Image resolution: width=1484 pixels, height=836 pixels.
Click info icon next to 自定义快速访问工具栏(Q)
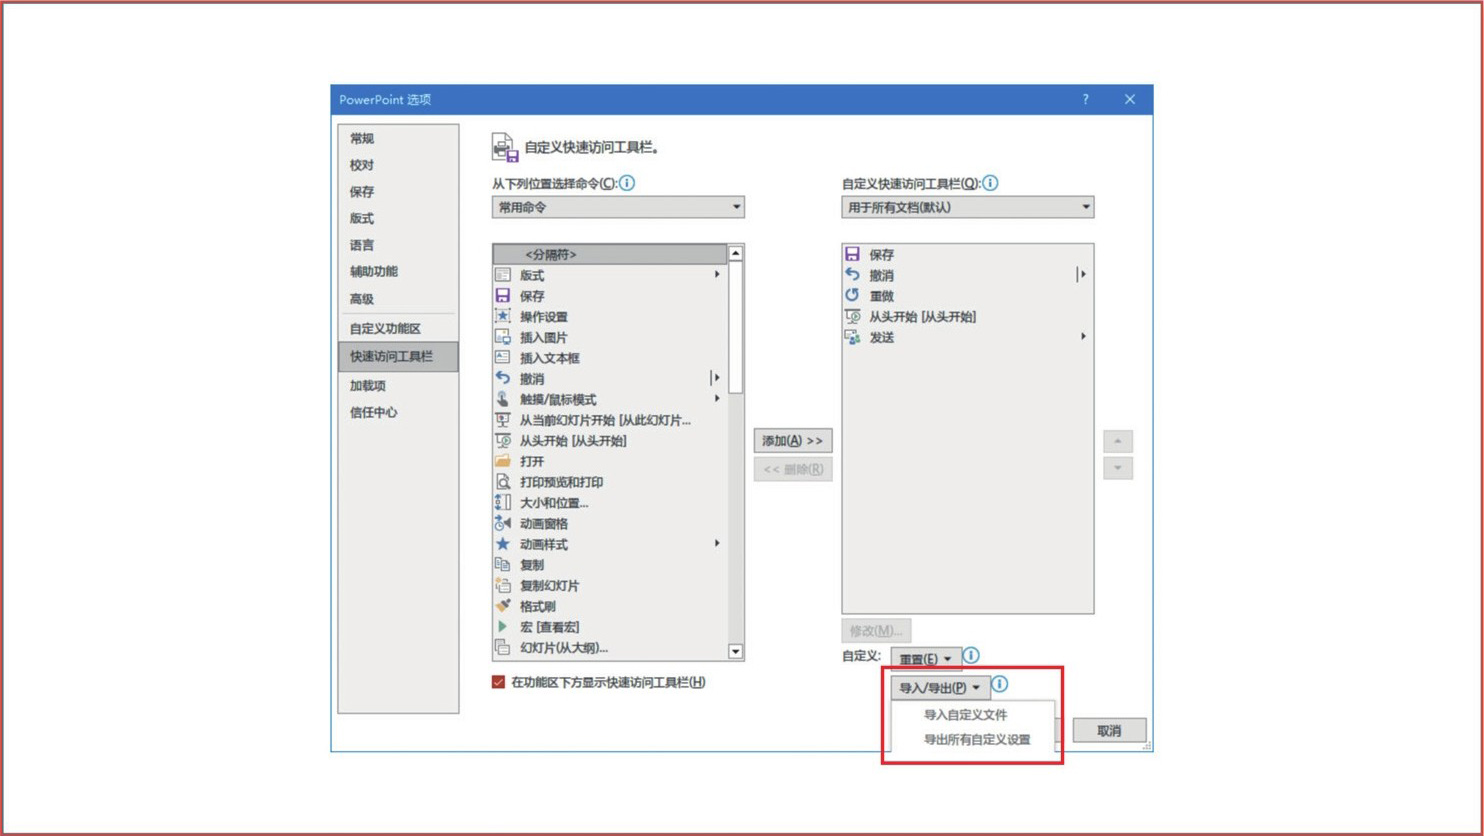click(x=990, y=183)
